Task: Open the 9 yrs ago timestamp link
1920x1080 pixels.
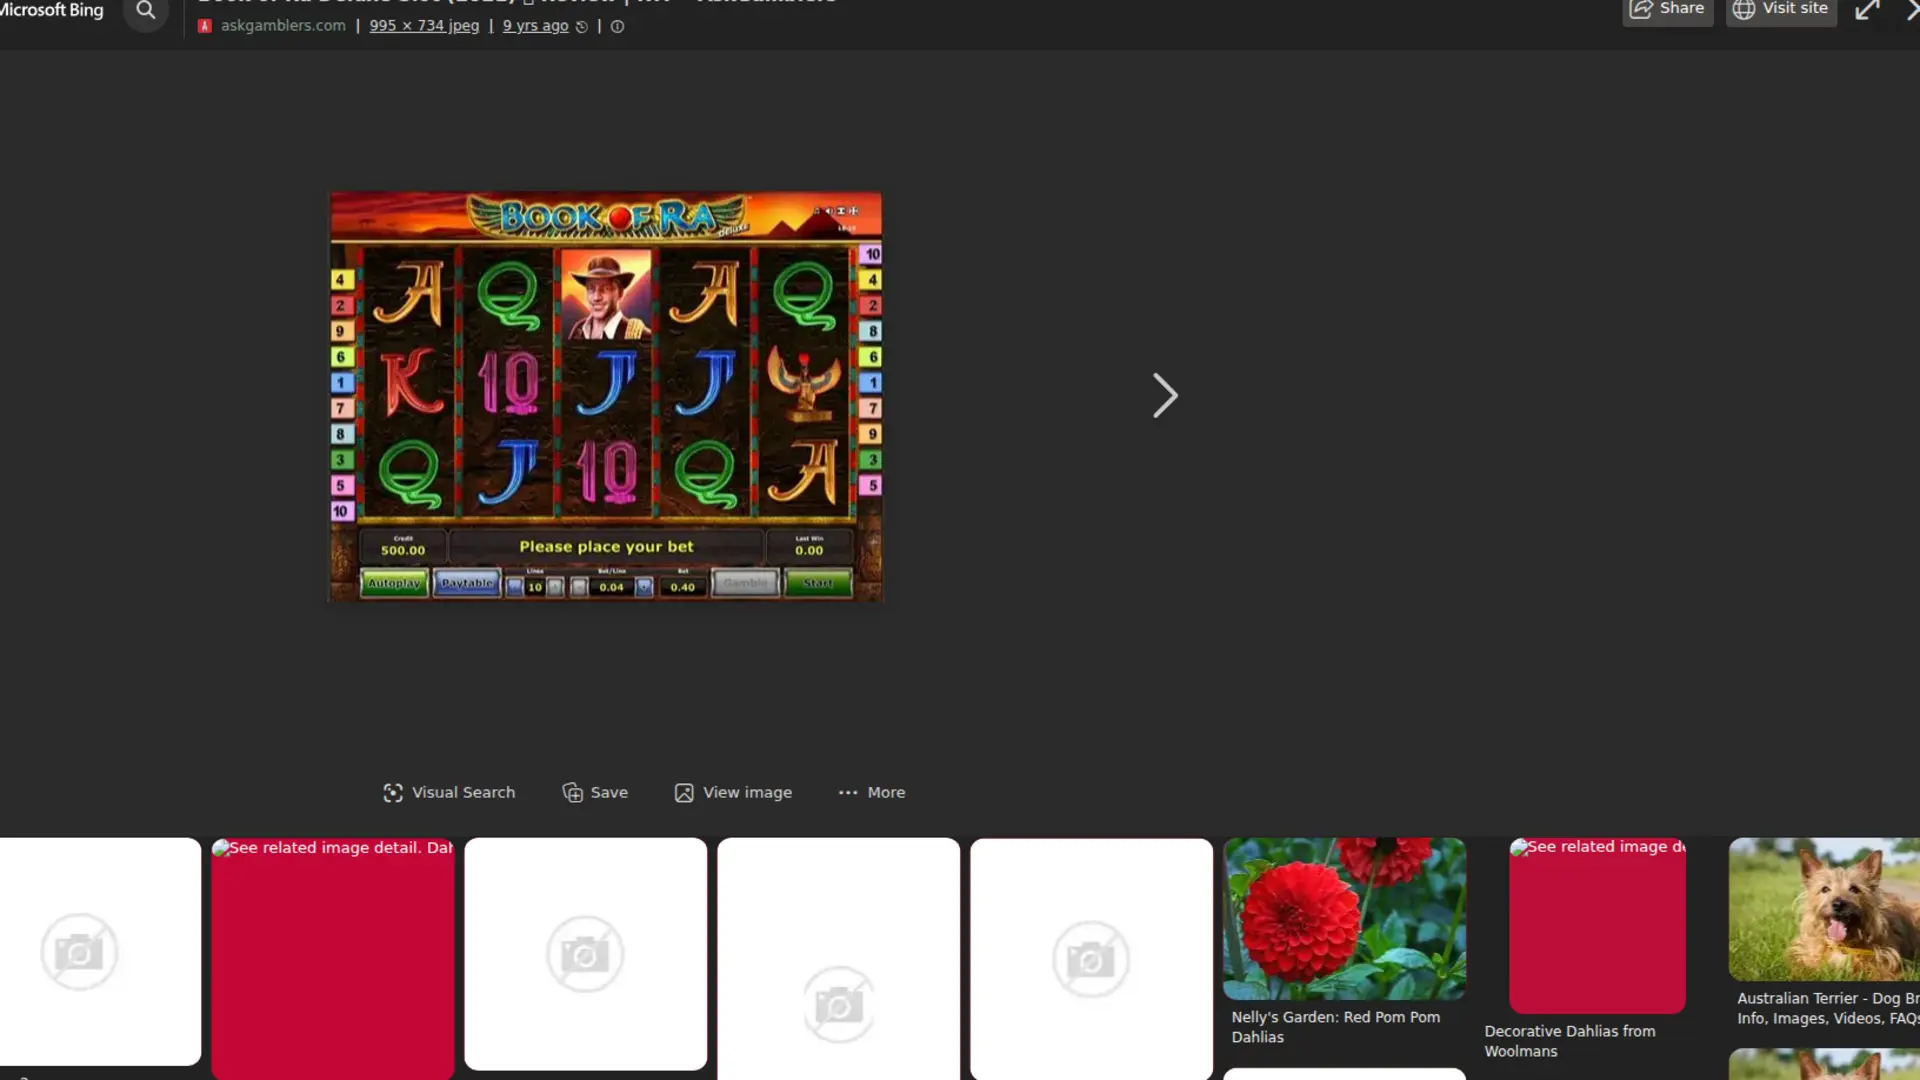Action: 535,25
